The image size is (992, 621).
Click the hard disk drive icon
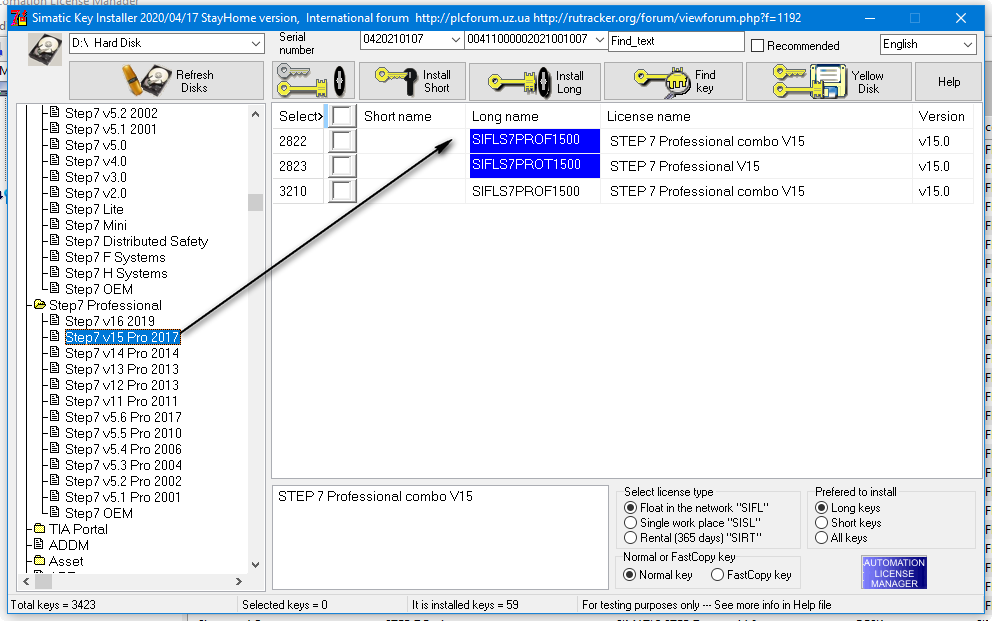coord(45,49)
